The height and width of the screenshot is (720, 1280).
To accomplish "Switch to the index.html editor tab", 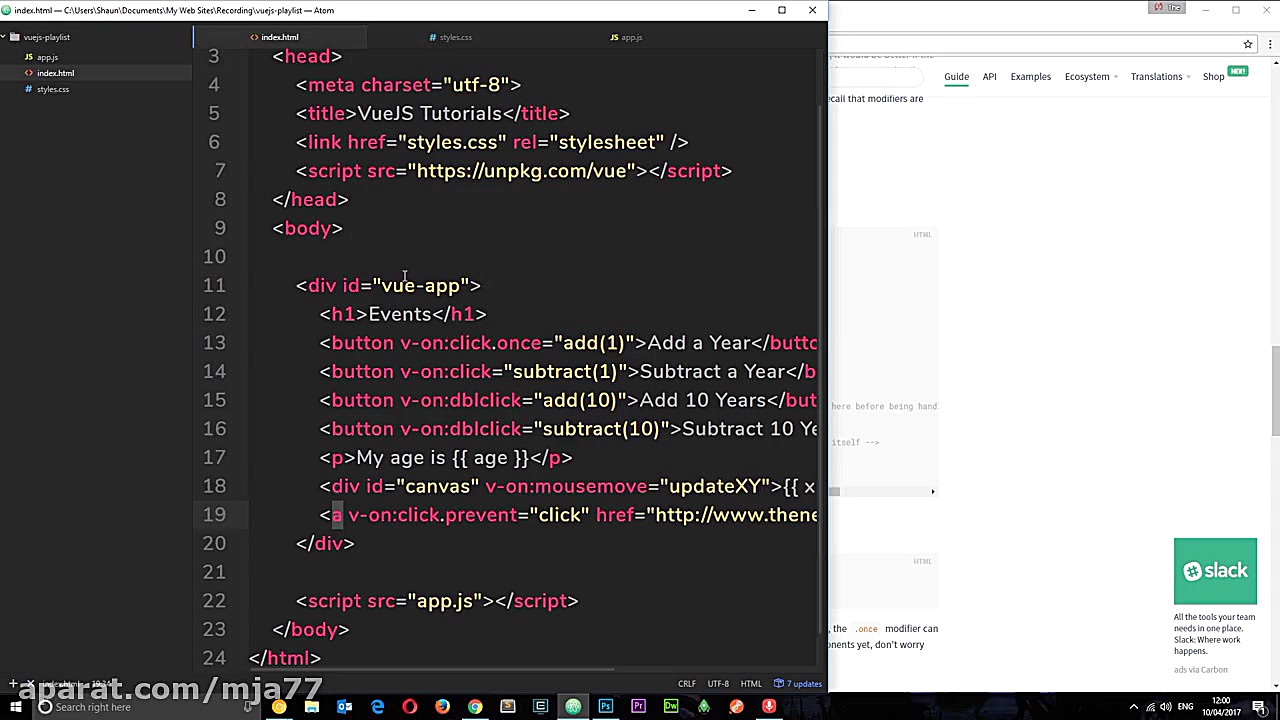I will point(280,37).
